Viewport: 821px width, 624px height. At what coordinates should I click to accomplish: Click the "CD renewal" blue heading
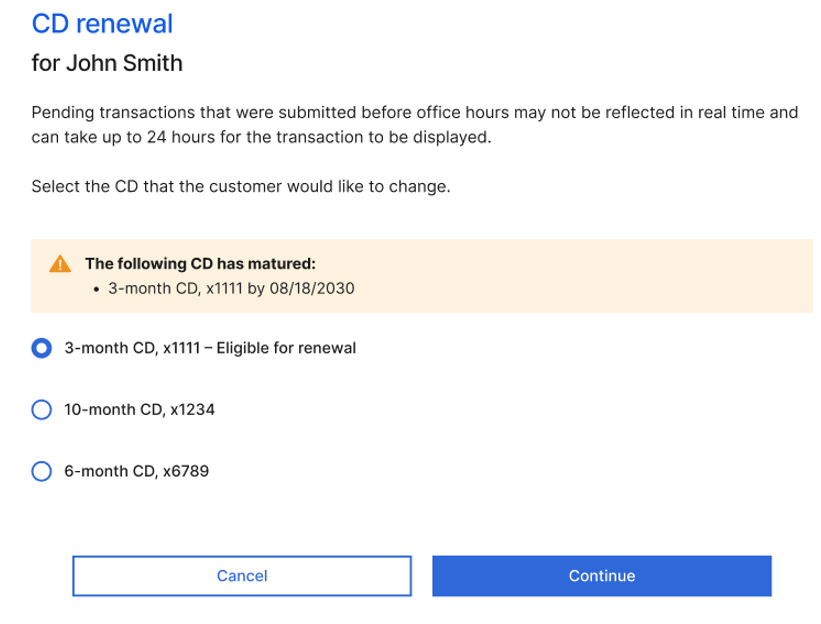(x=102, y=24)
